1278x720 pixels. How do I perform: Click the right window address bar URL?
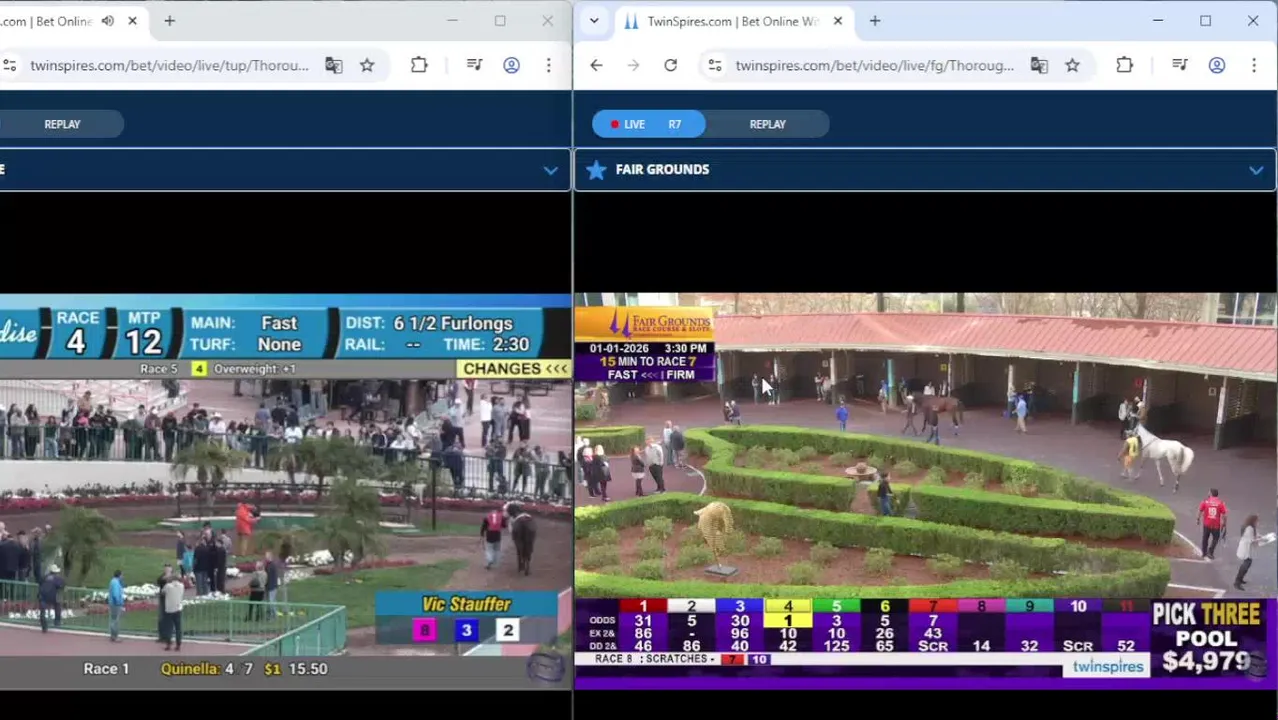(874, 65)
